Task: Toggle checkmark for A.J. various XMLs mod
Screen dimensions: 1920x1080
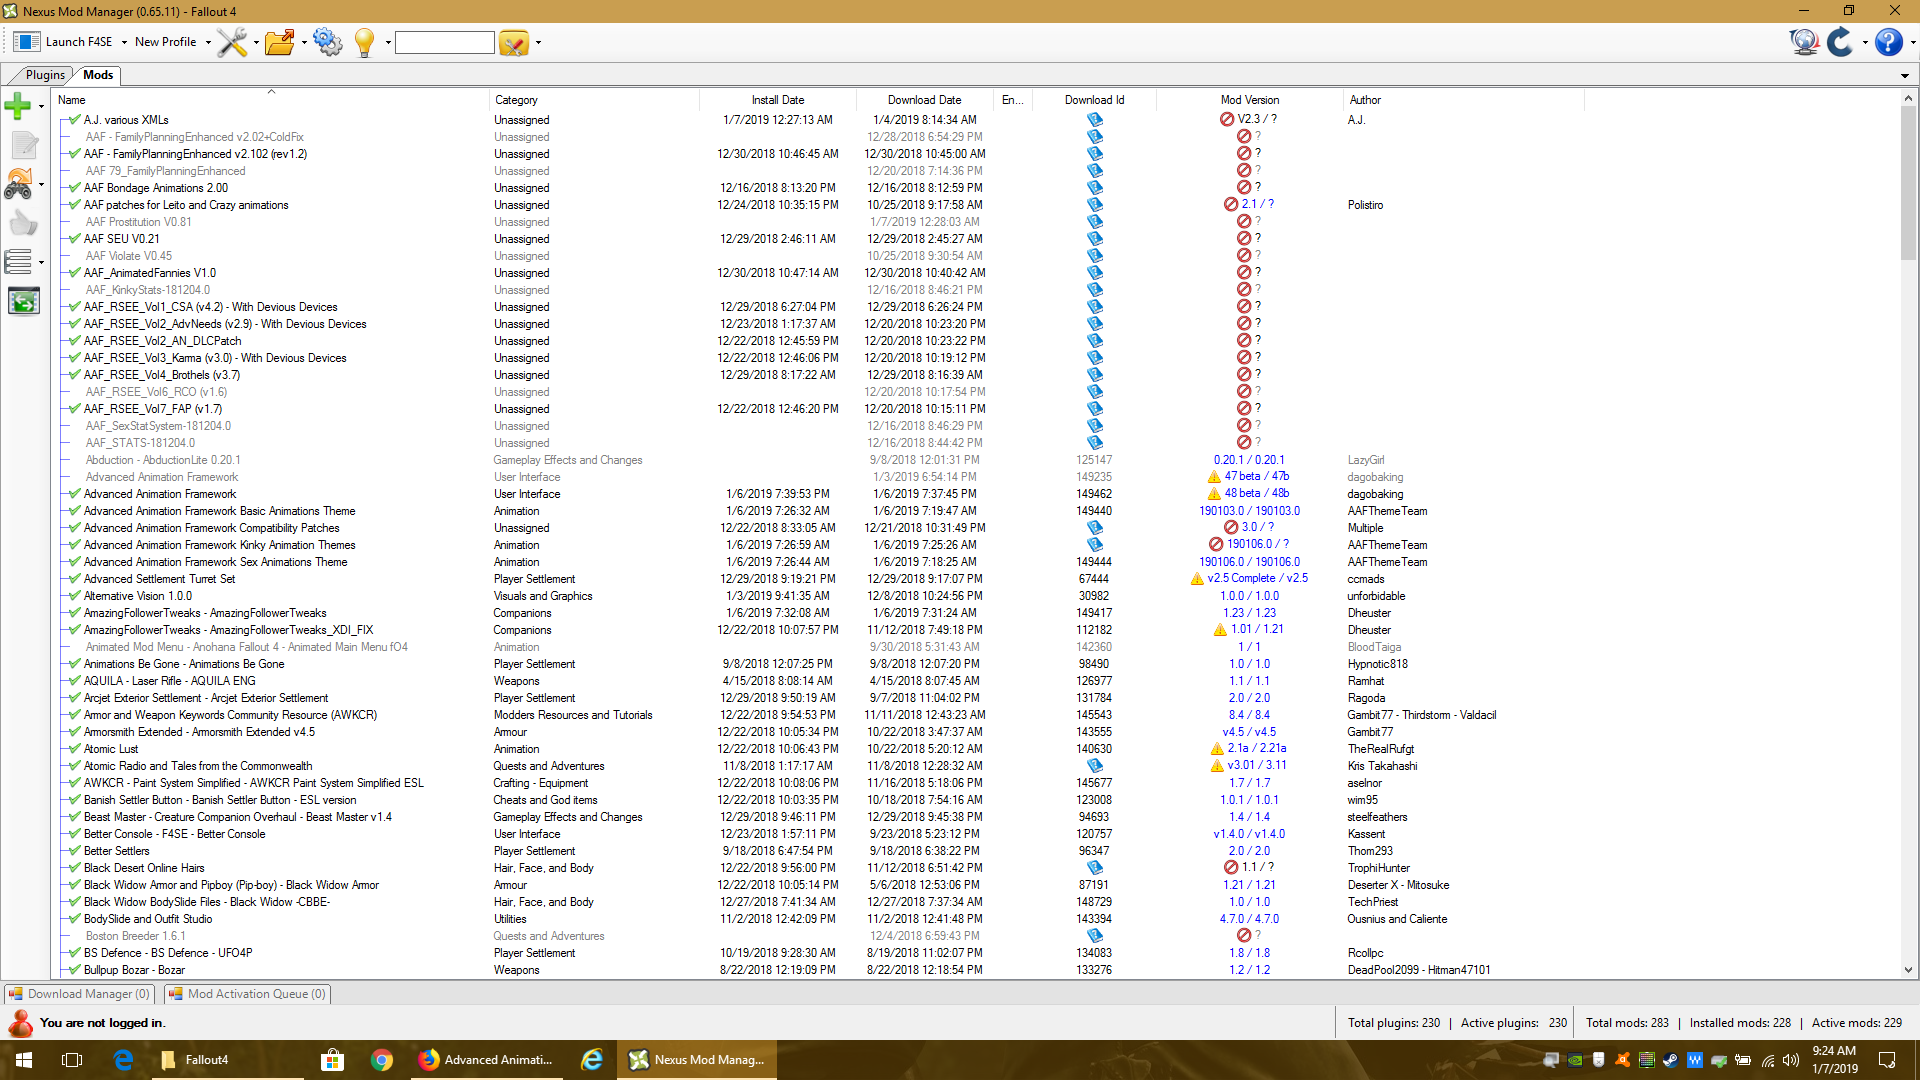Action: click(x=75, y=120)
